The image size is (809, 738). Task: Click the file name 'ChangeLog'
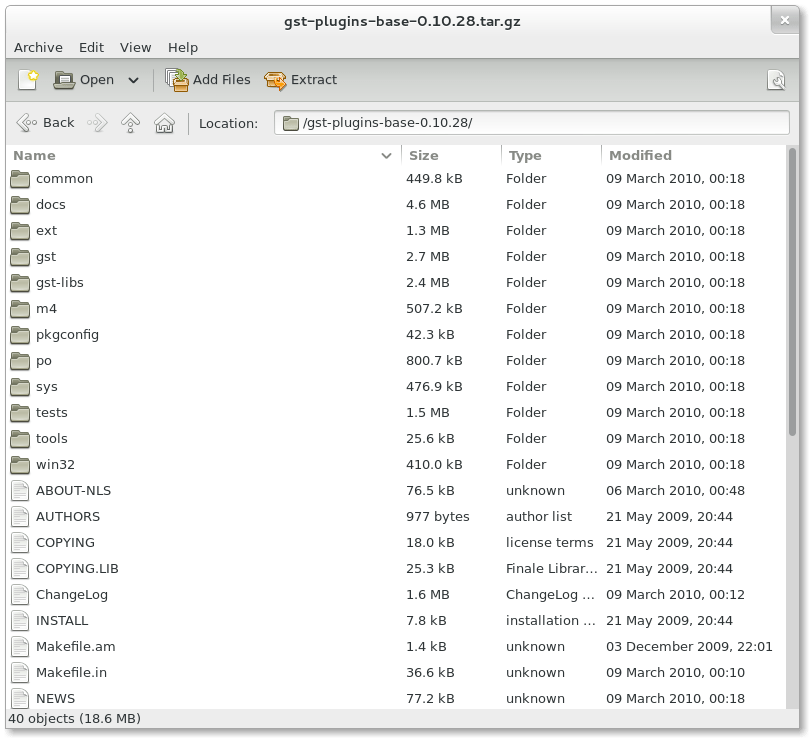tap(72, 595)
